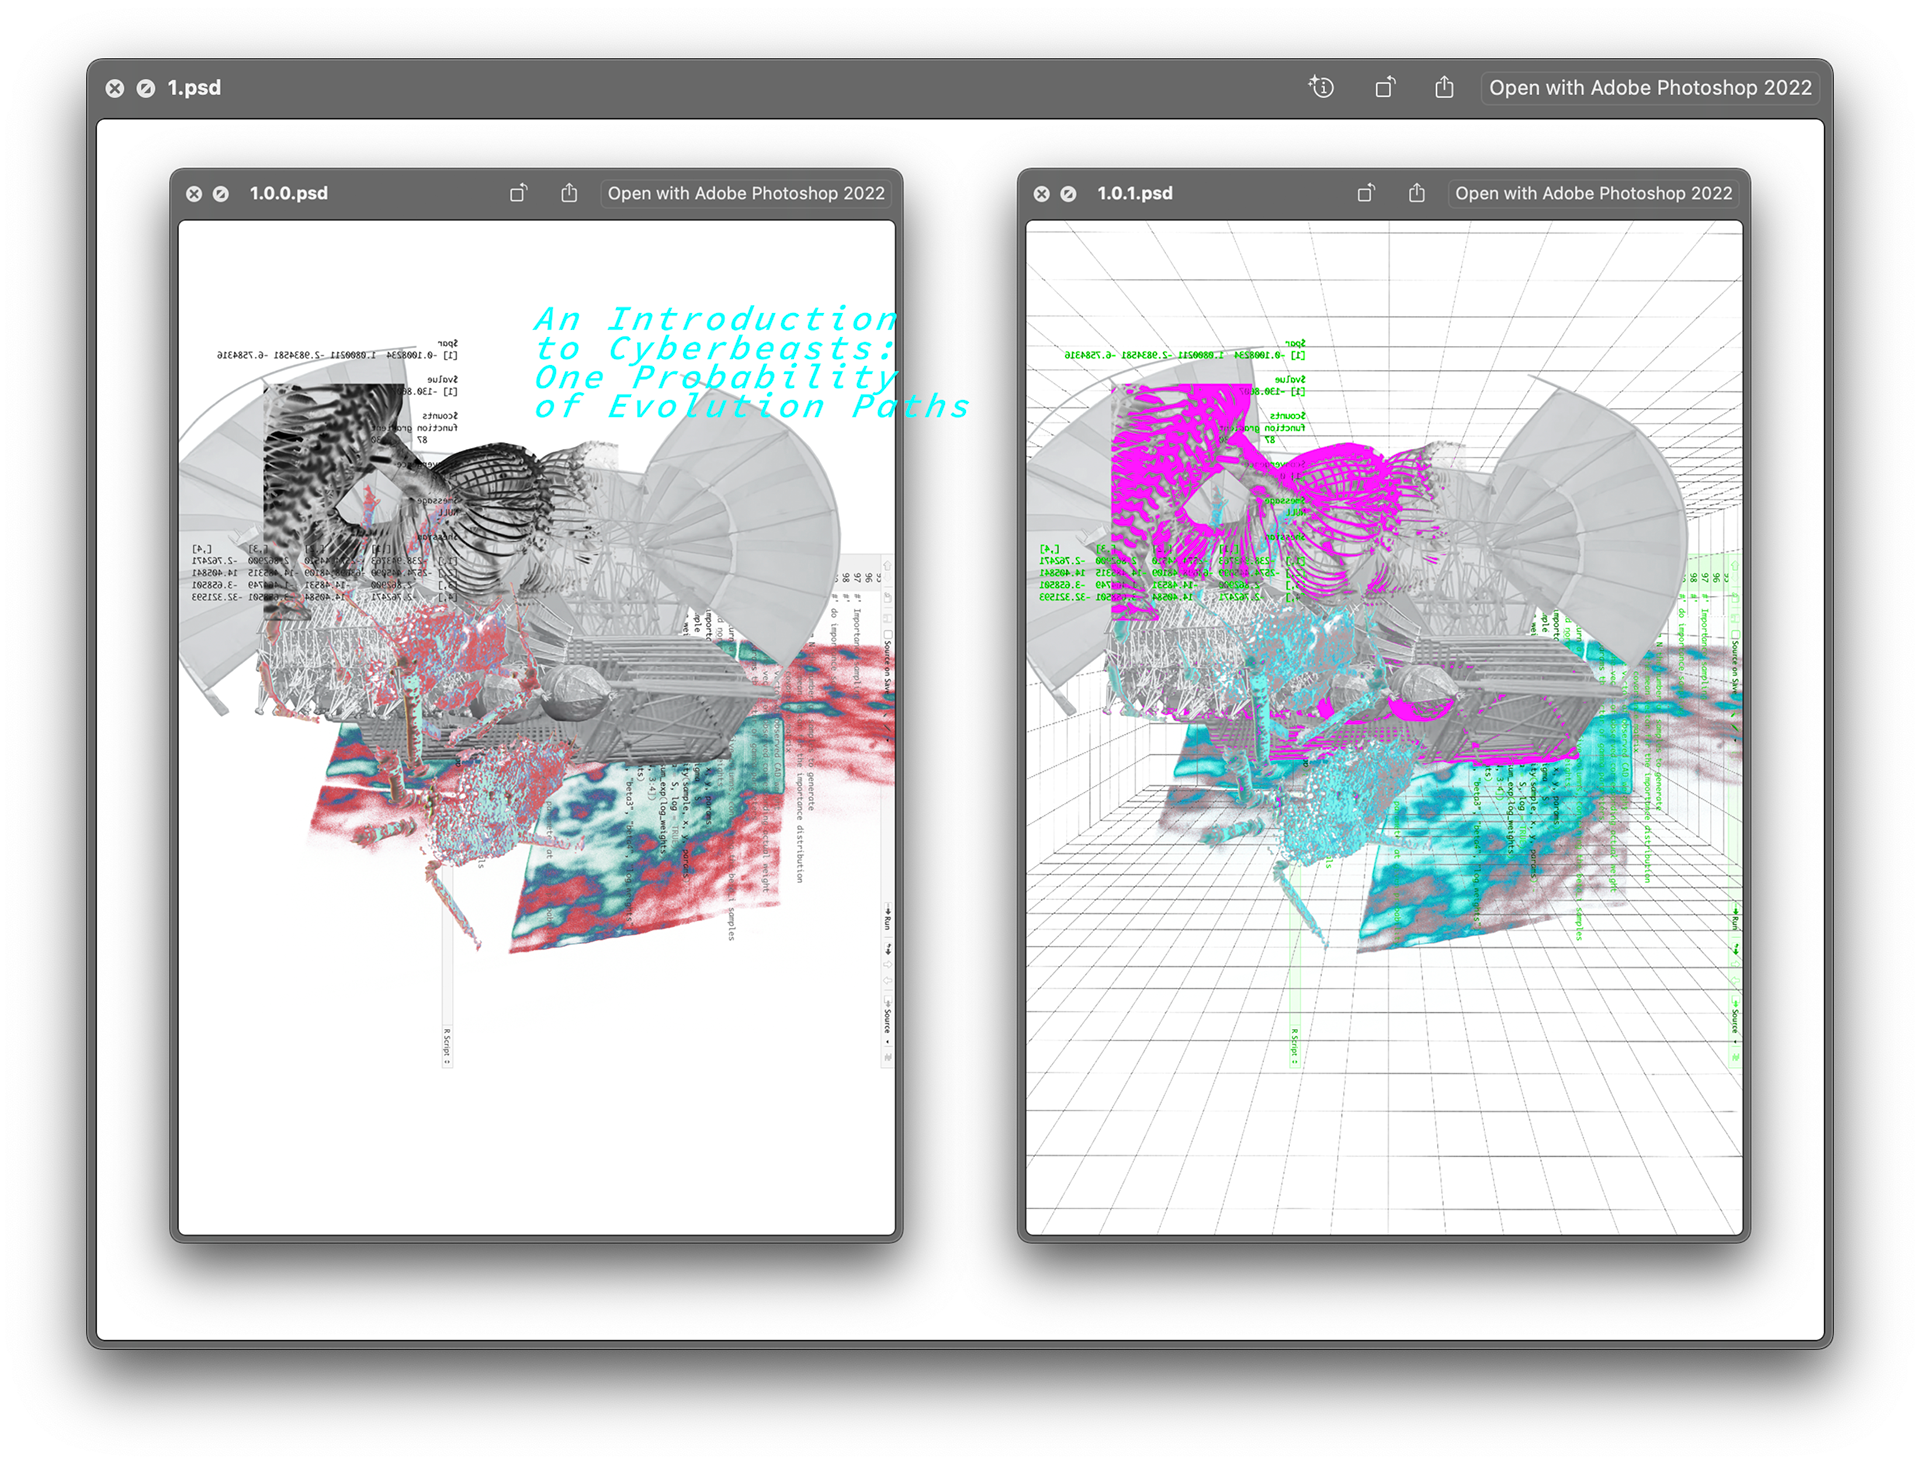
Task: Toggle full screen on the 1.psd preview
Action: point(146,88)
